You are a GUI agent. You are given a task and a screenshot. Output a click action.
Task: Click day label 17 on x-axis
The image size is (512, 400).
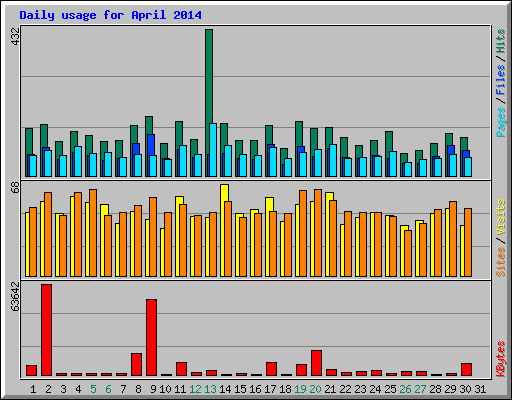(270, 389)
